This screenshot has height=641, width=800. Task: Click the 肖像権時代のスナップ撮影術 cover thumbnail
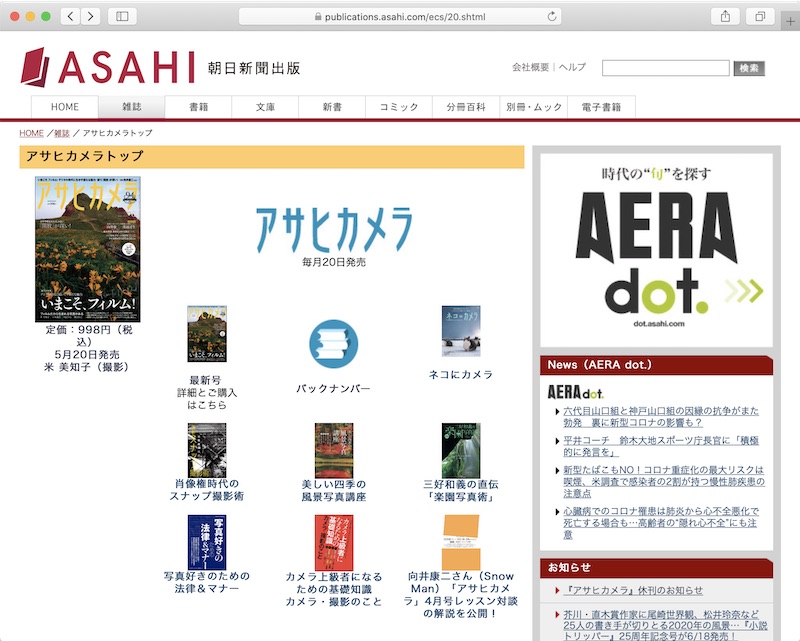207,450
